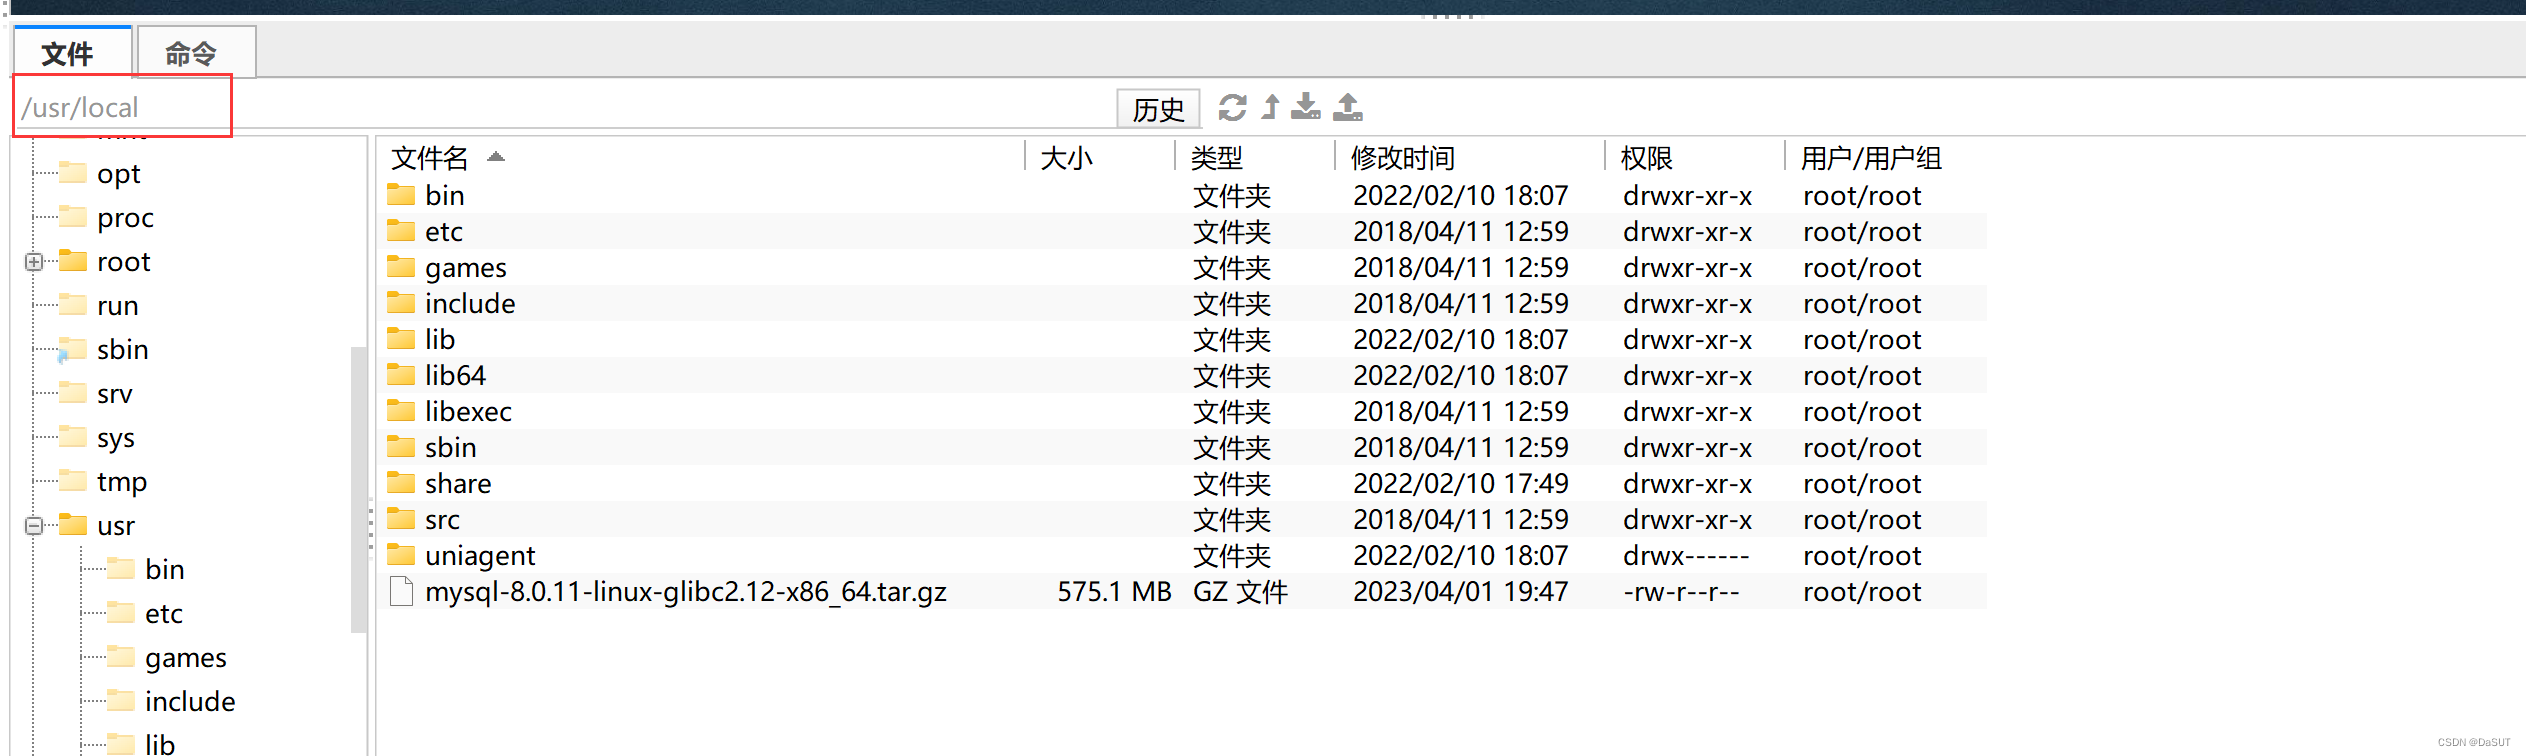Click the 2022/02/10 17:49 date cell
The height and width of the screenshot is (756, 2526).
point(1460,484)
